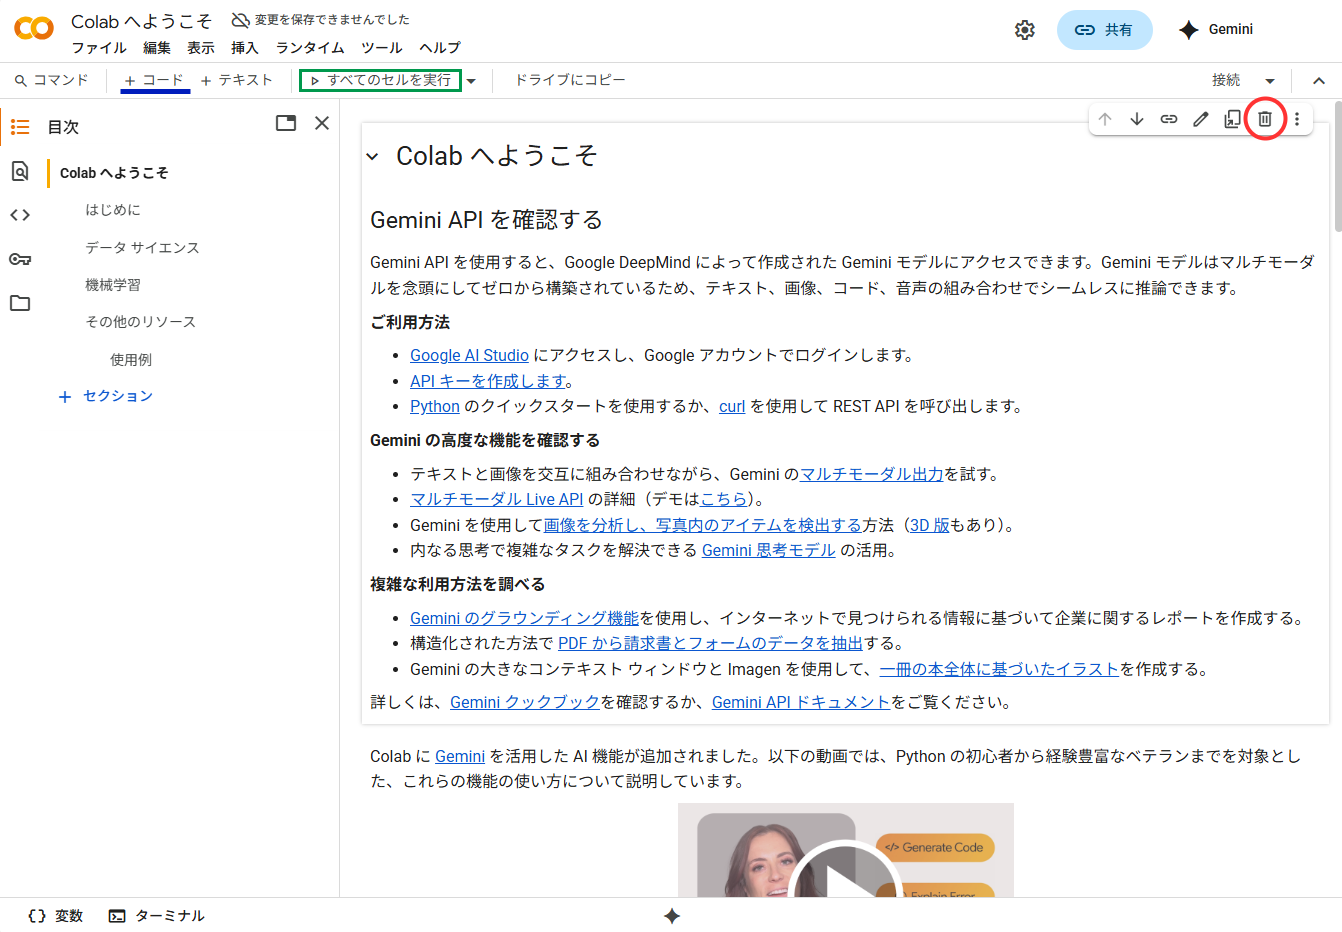
Task: Open the Google AI Studio link
Action: pos(469,355)
